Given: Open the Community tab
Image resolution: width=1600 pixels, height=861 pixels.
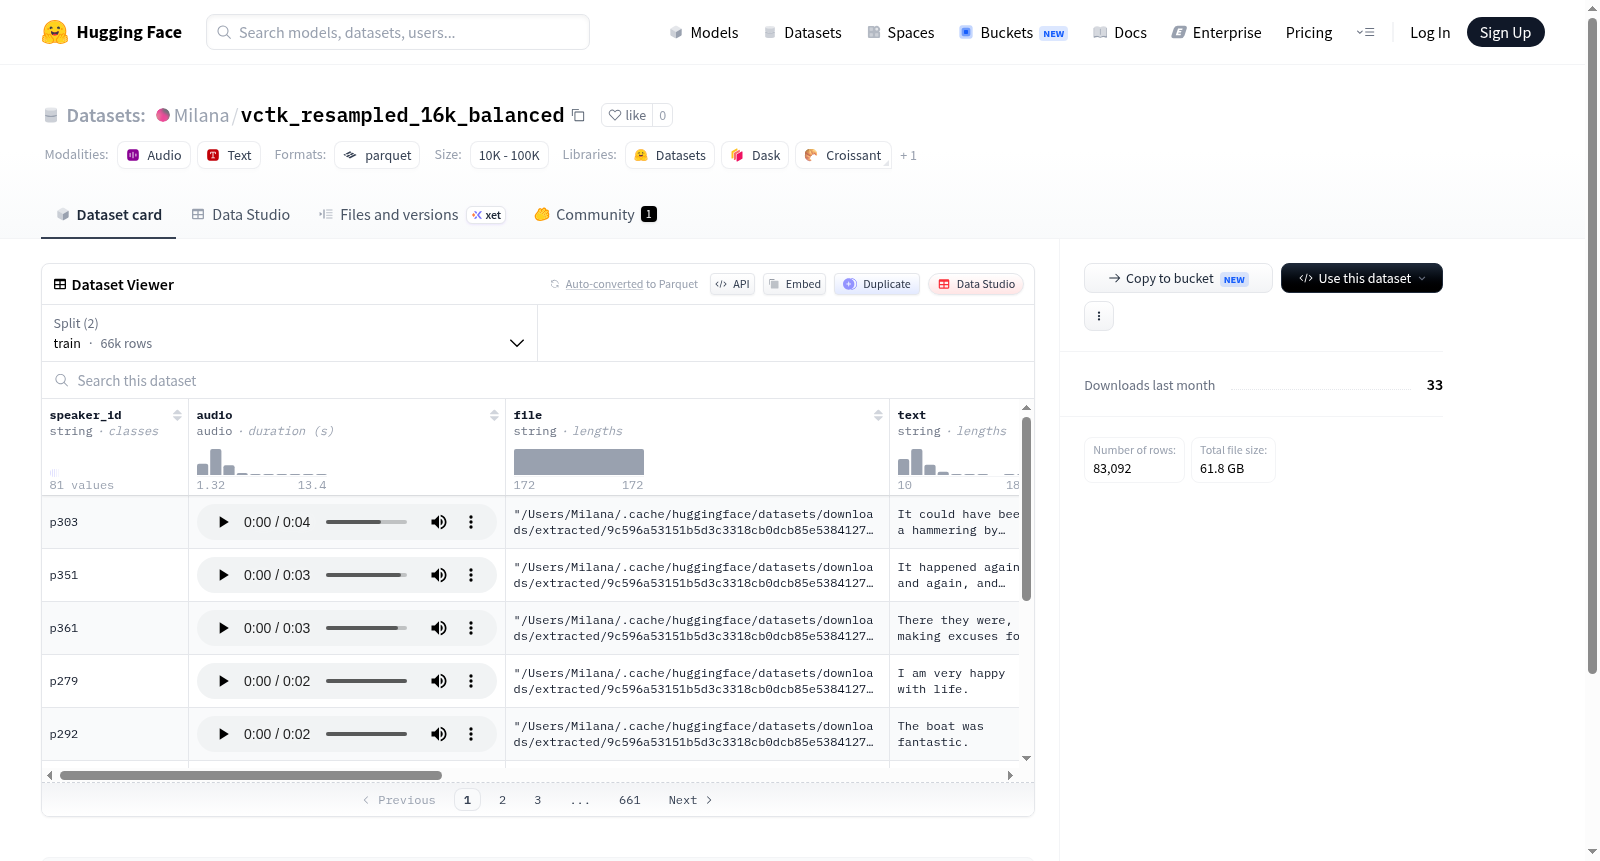Looking at the screenshot, I should (x=595, y=215).
